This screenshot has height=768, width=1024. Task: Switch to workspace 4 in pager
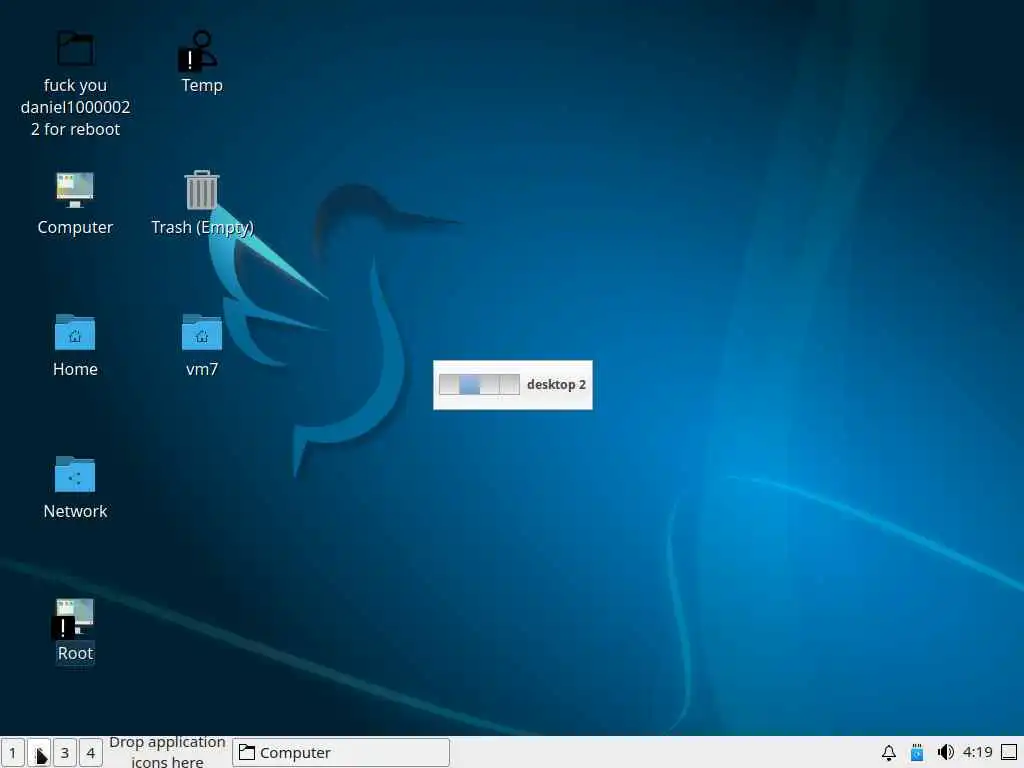(x=91, y=752)
